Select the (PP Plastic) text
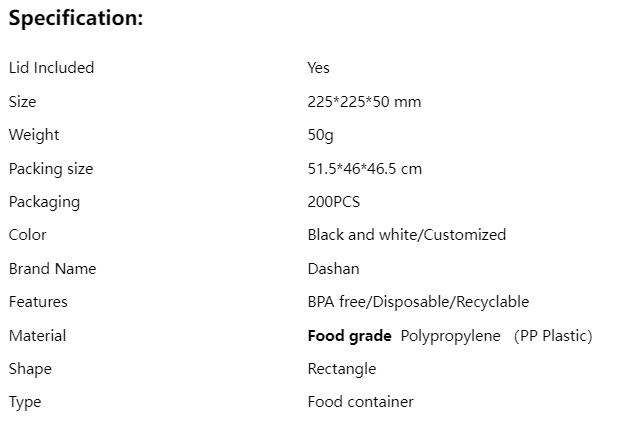621x422 pixels. (553, 336)
